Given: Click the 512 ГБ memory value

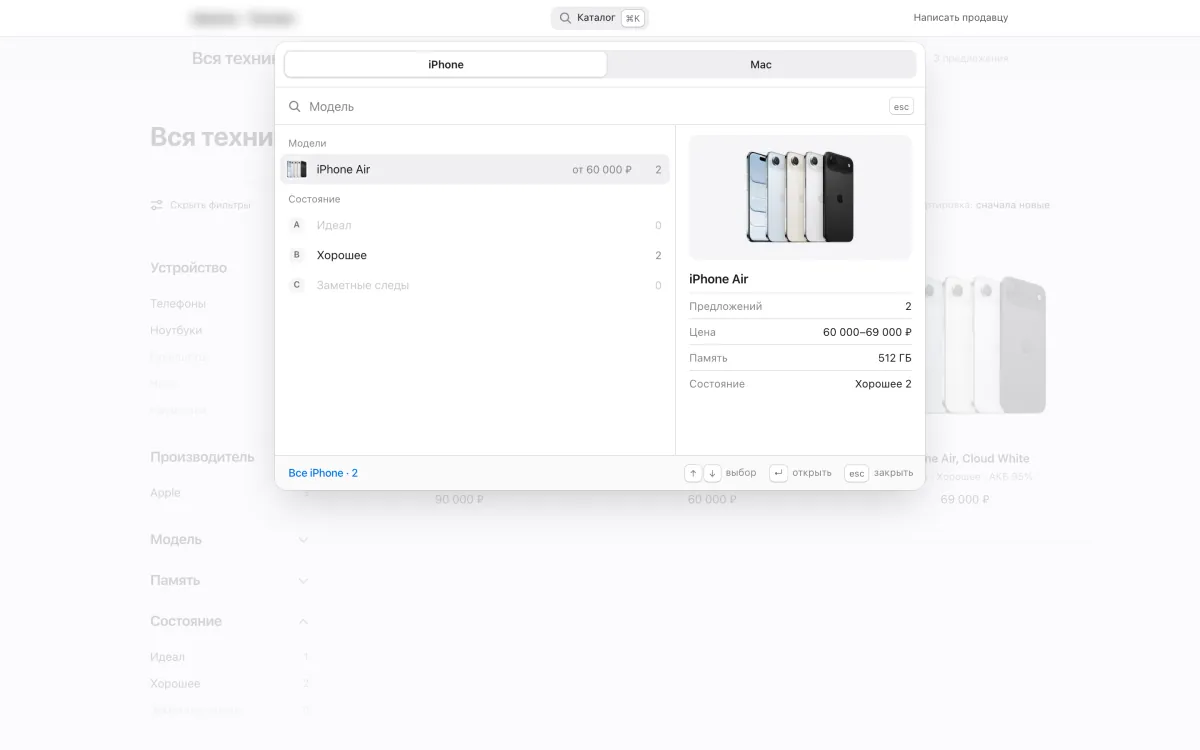Looking at the screenshot, I should [895, 358].
